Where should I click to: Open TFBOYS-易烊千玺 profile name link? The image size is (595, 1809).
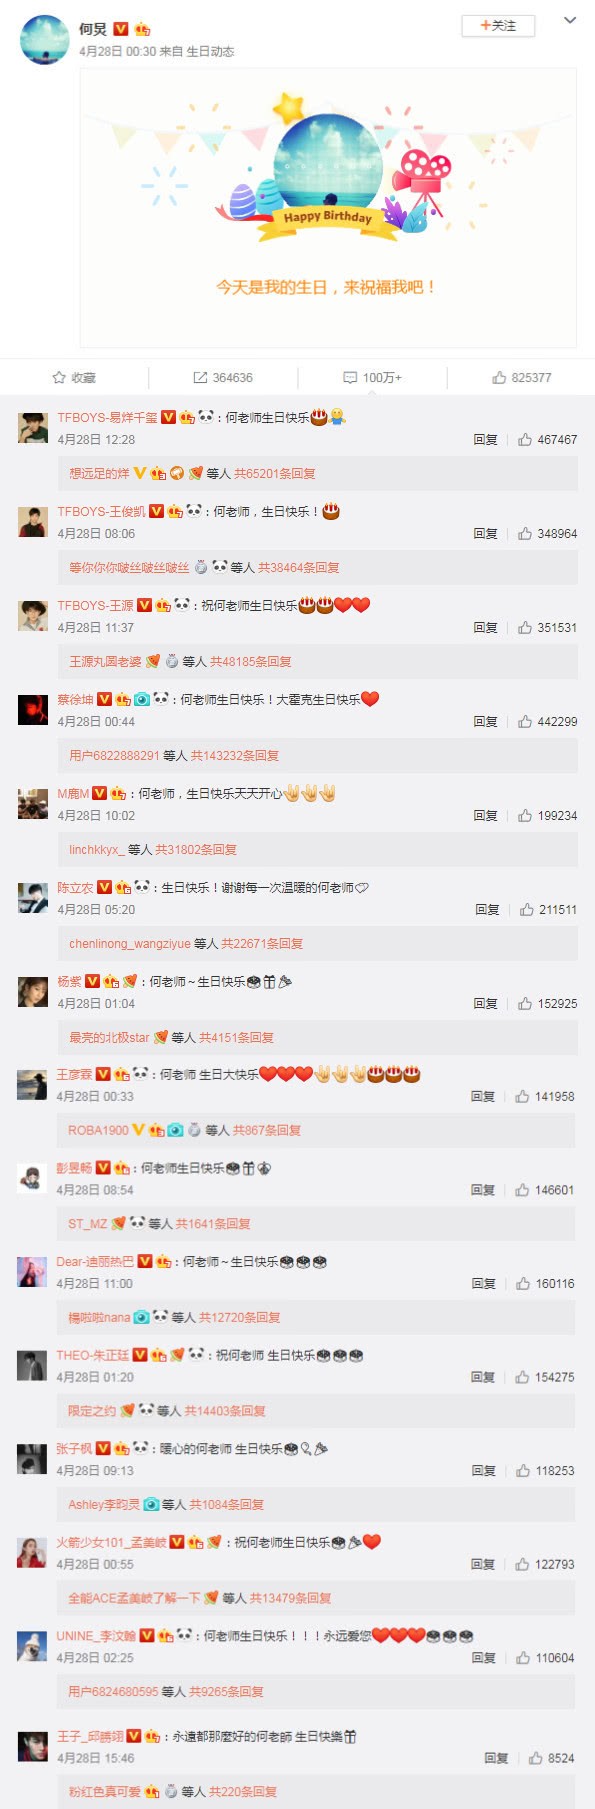[x=107, y=417]
